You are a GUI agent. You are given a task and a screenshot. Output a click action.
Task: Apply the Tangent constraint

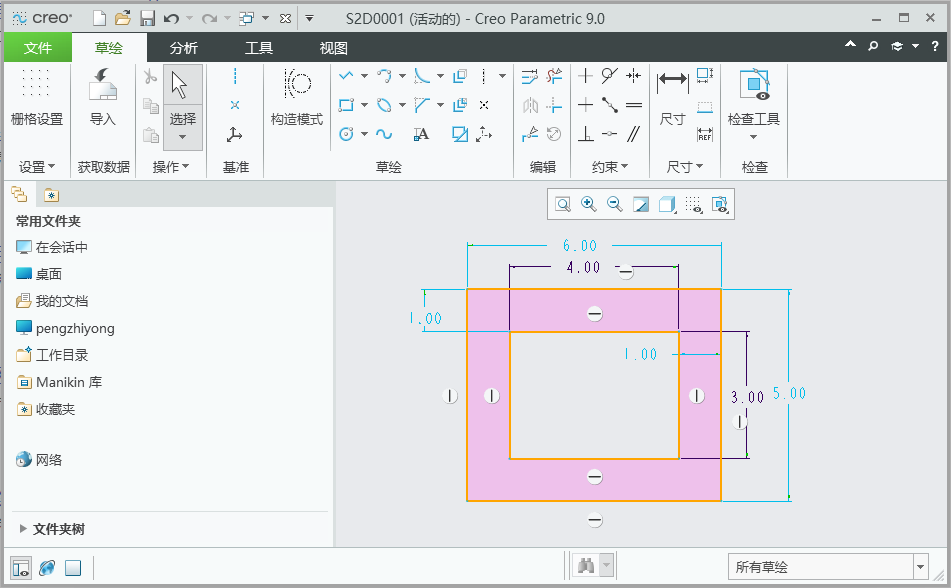[610, 76]
